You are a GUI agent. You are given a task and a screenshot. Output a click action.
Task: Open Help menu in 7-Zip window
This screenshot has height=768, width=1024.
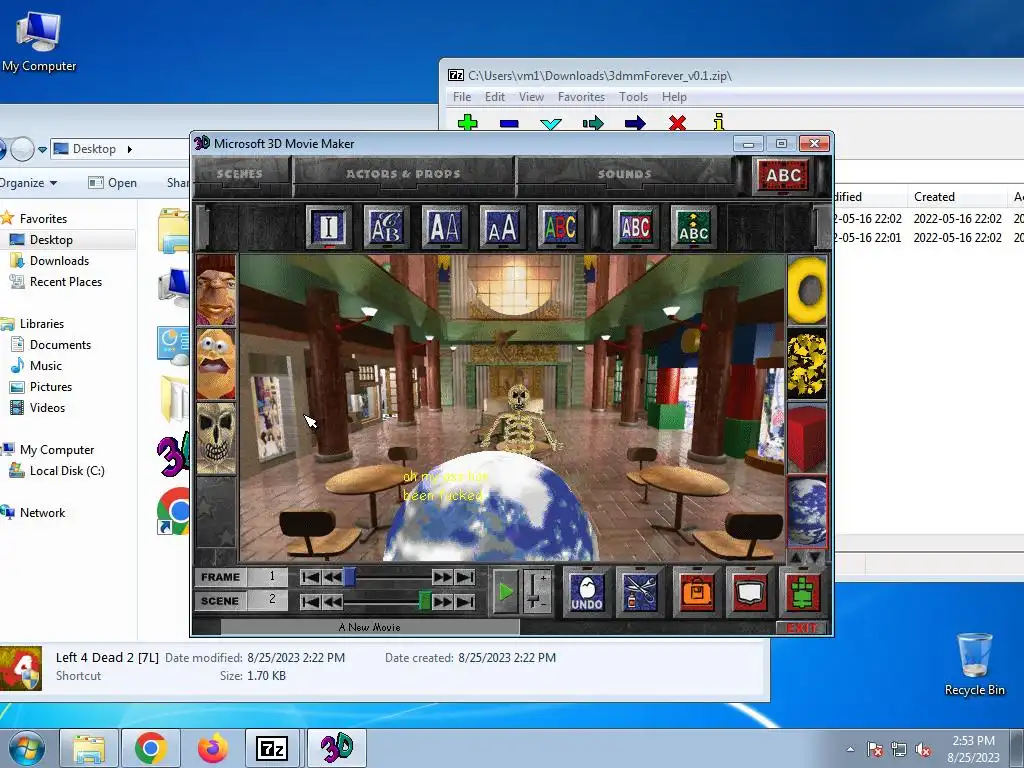tap(674, 97)
